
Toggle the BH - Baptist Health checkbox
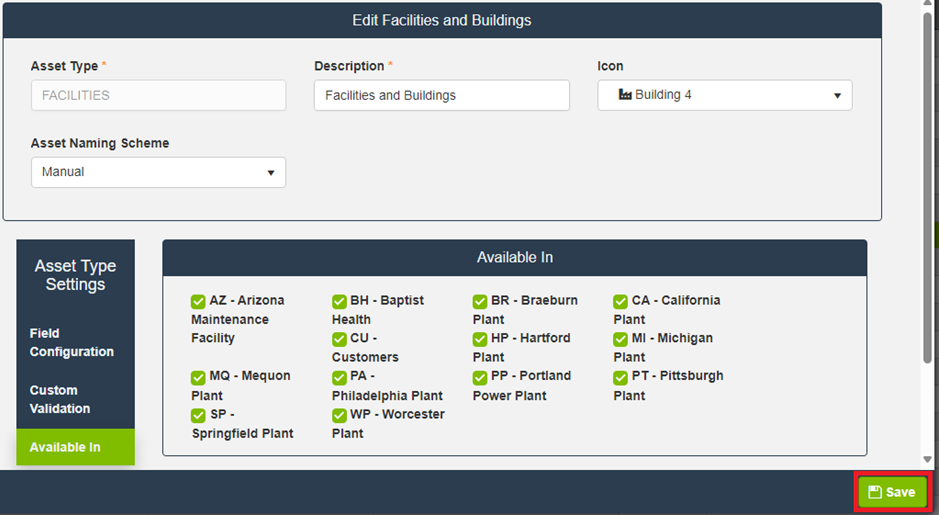point(339,301)
